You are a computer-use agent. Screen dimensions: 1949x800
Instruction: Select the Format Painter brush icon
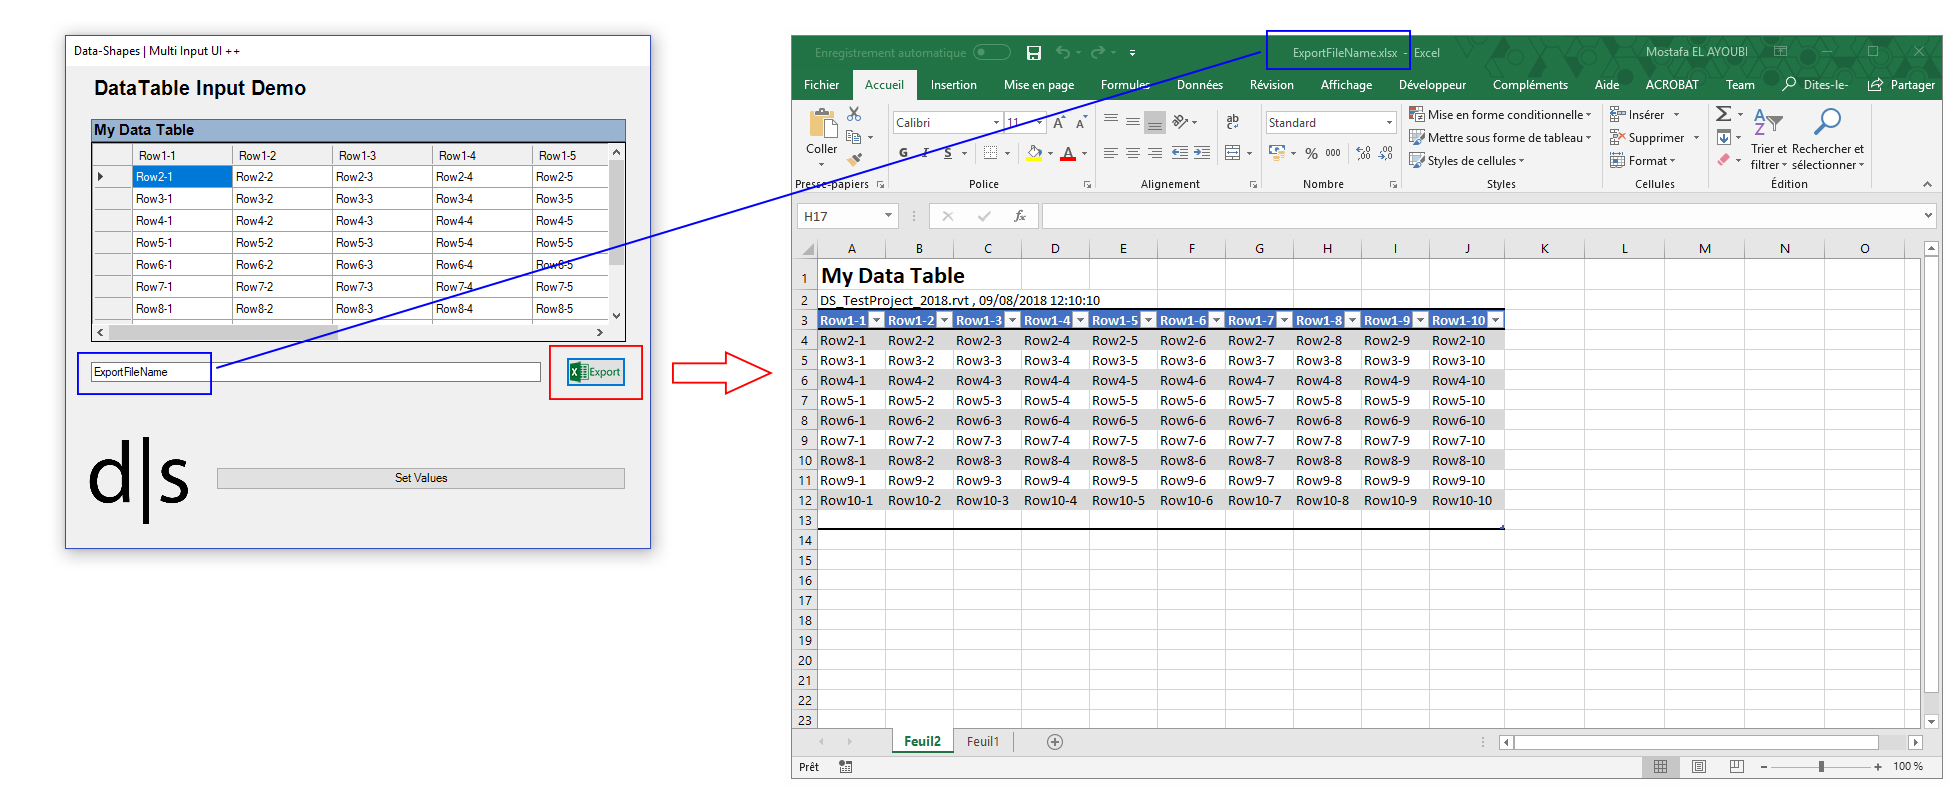click(x=854, y=159)
